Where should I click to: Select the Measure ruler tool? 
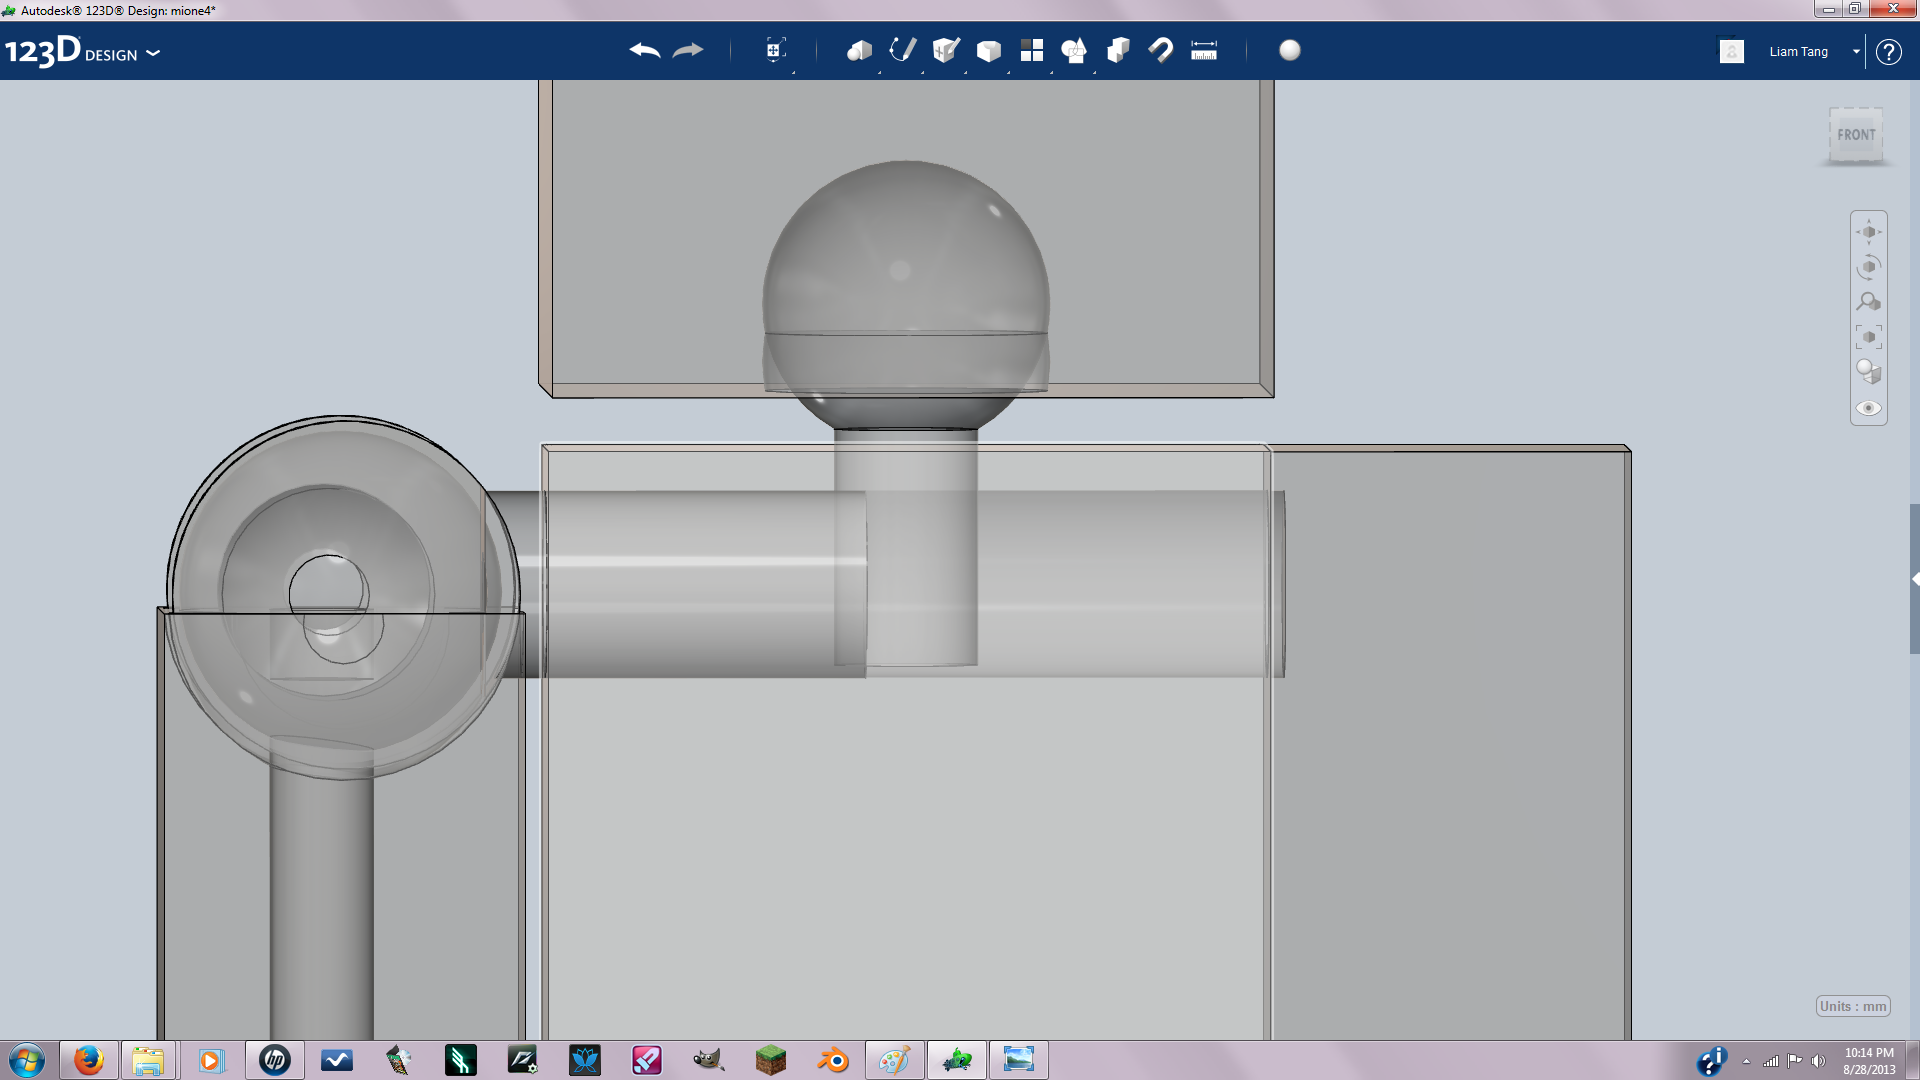pyautogui.click(x=1204, y=50)
